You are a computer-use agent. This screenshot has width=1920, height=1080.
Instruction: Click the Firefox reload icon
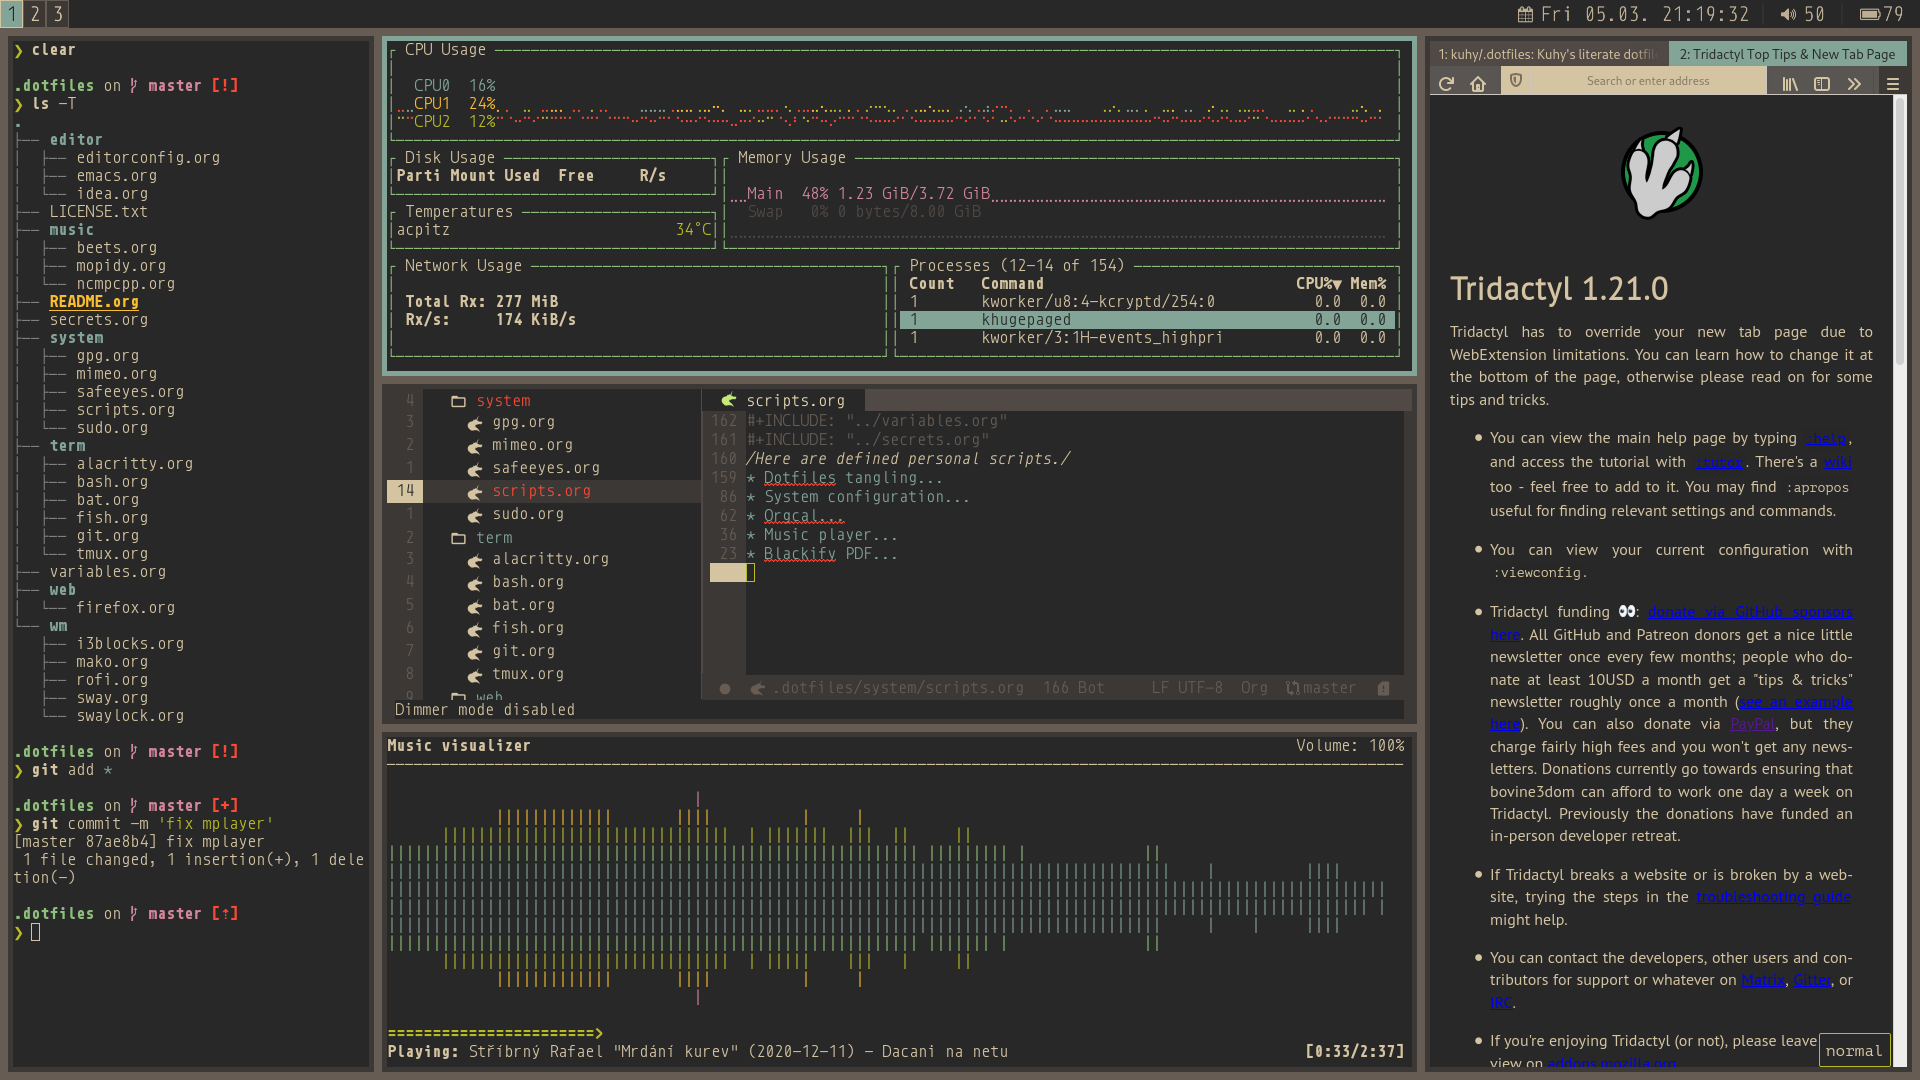tap(1446, 84)
